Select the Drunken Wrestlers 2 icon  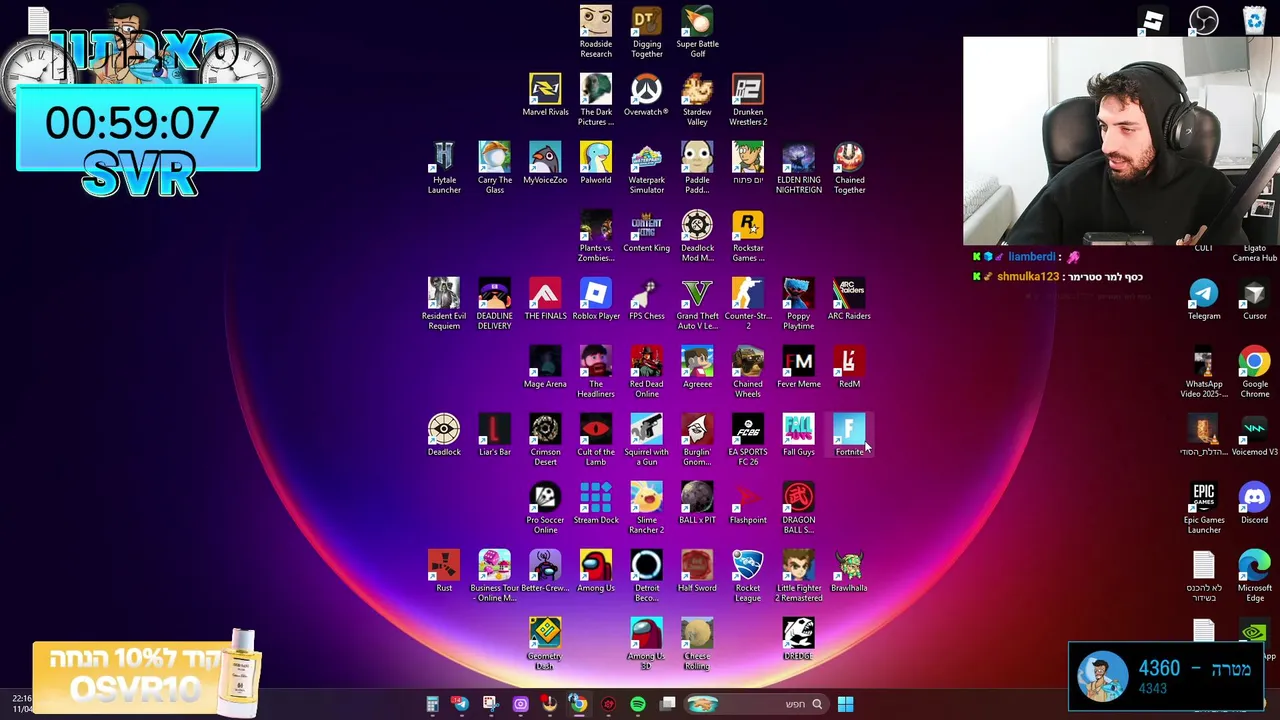click(748, 100)
